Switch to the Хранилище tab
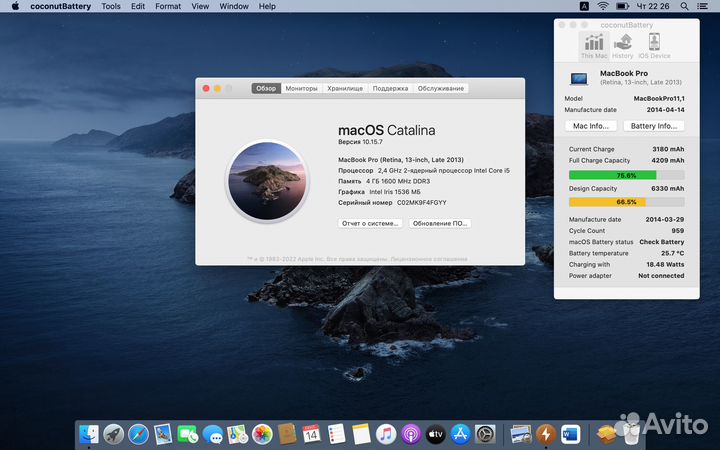 345,88
